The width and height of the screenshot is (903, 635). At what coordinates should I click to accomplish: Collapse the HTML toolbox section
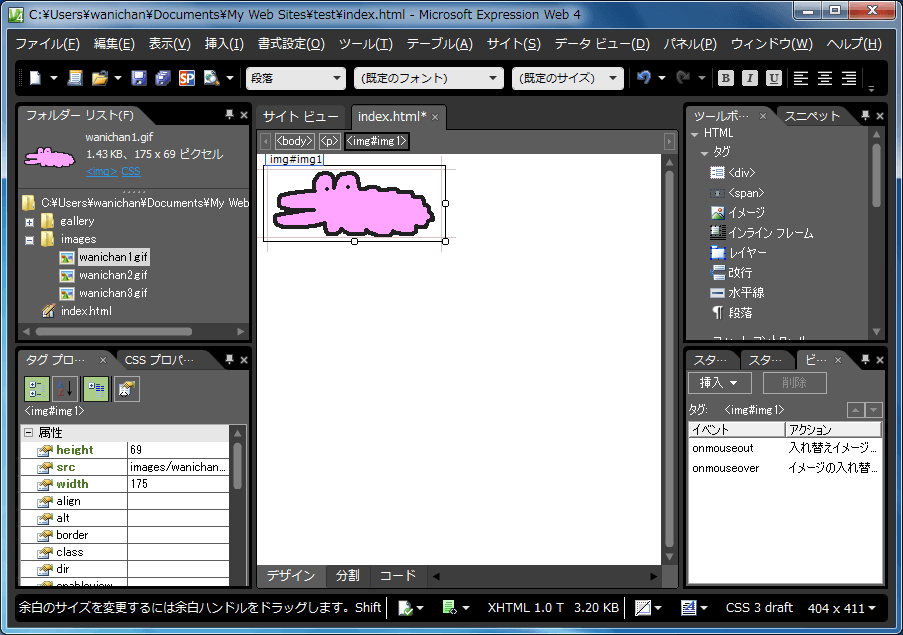[x=695, y=134]
